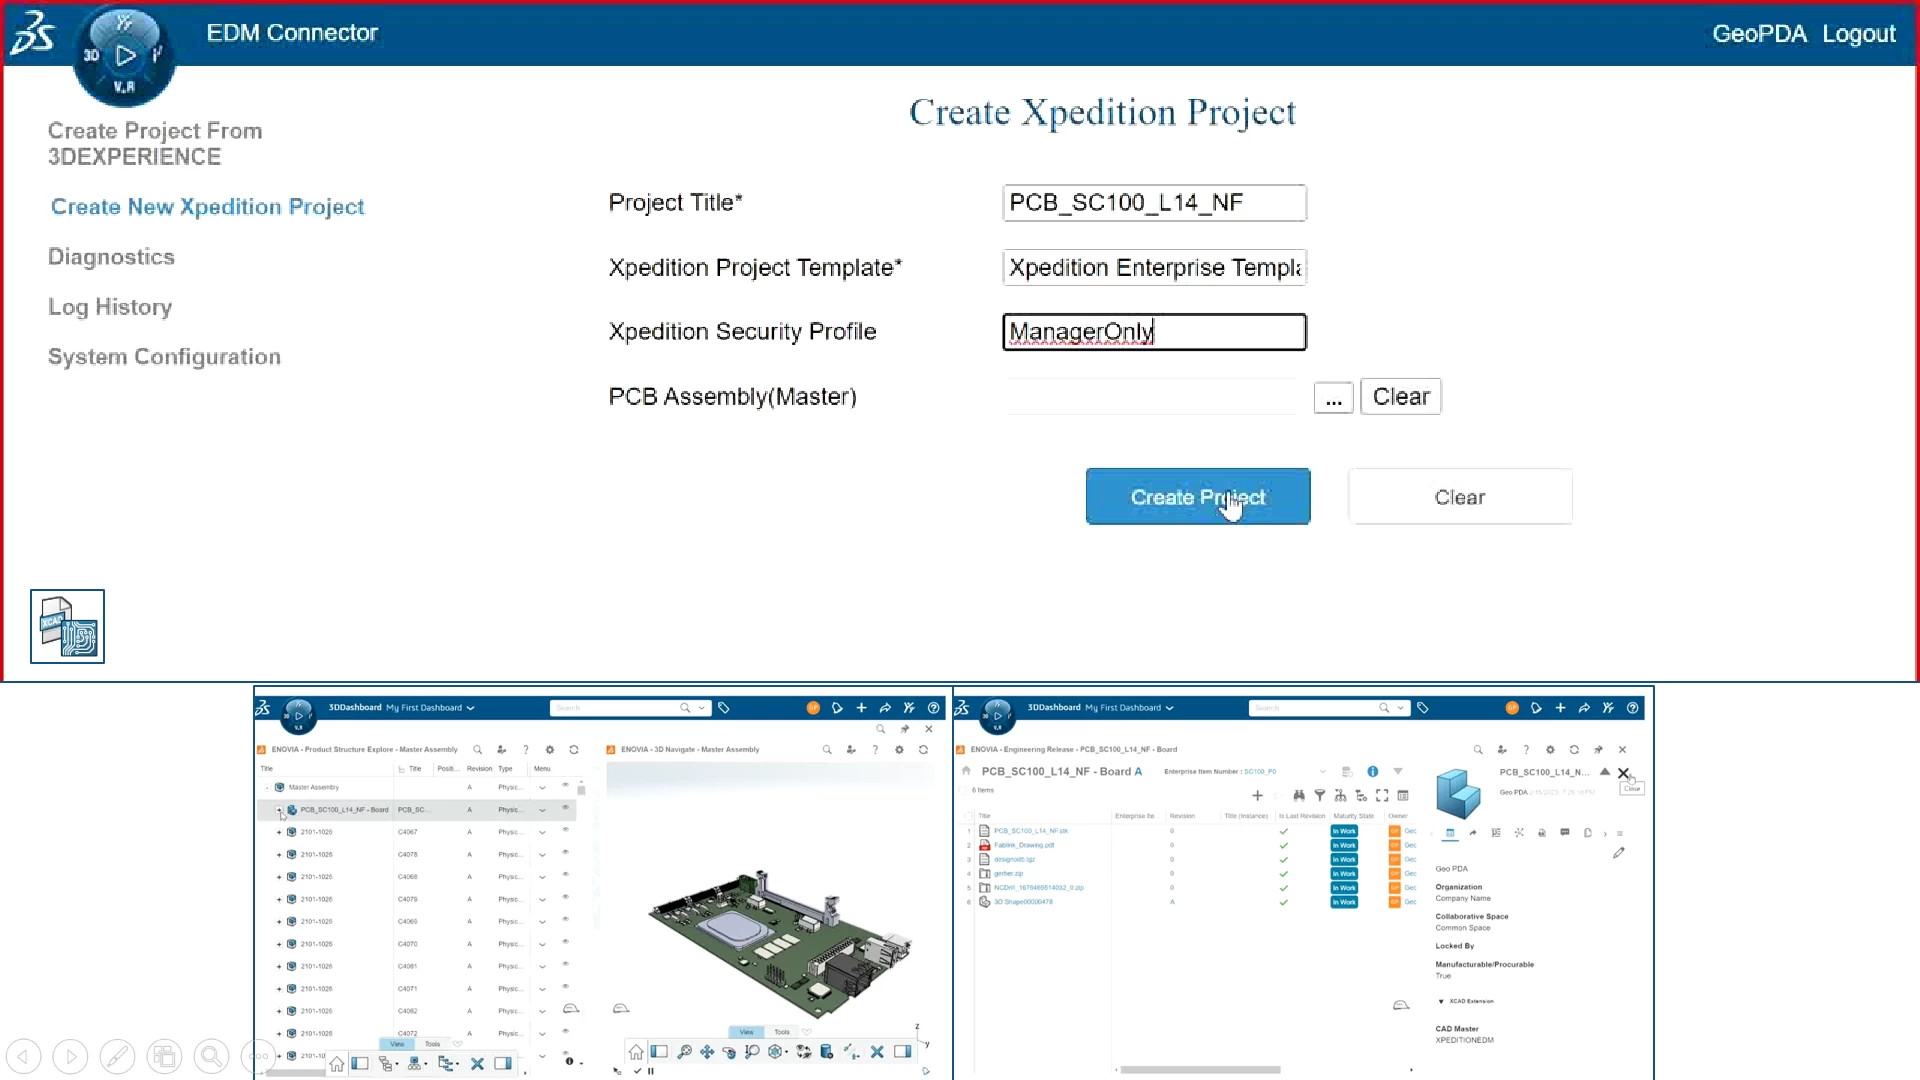Viewport: 1920px width, 1080px height.
Task: Click the binoculars find icon in Engineering Release
Action: (1298, 796)
